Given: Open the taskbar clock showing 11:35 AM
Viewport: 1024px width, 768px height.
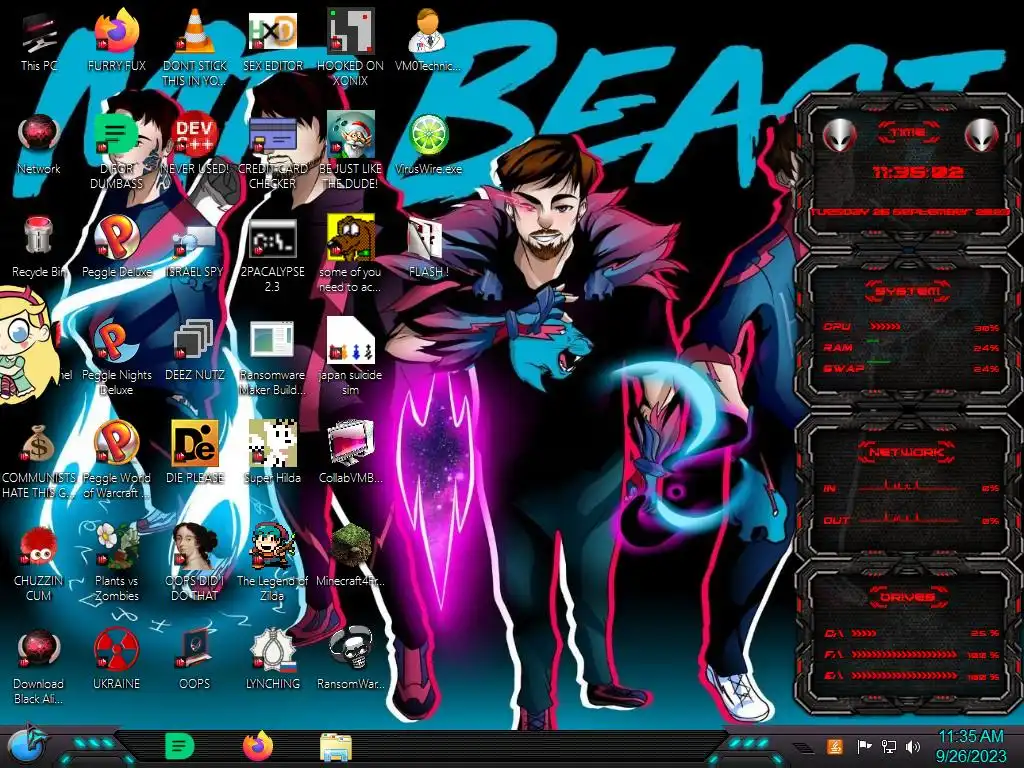Looking at the screenshot, I should [x=971, y=746].
